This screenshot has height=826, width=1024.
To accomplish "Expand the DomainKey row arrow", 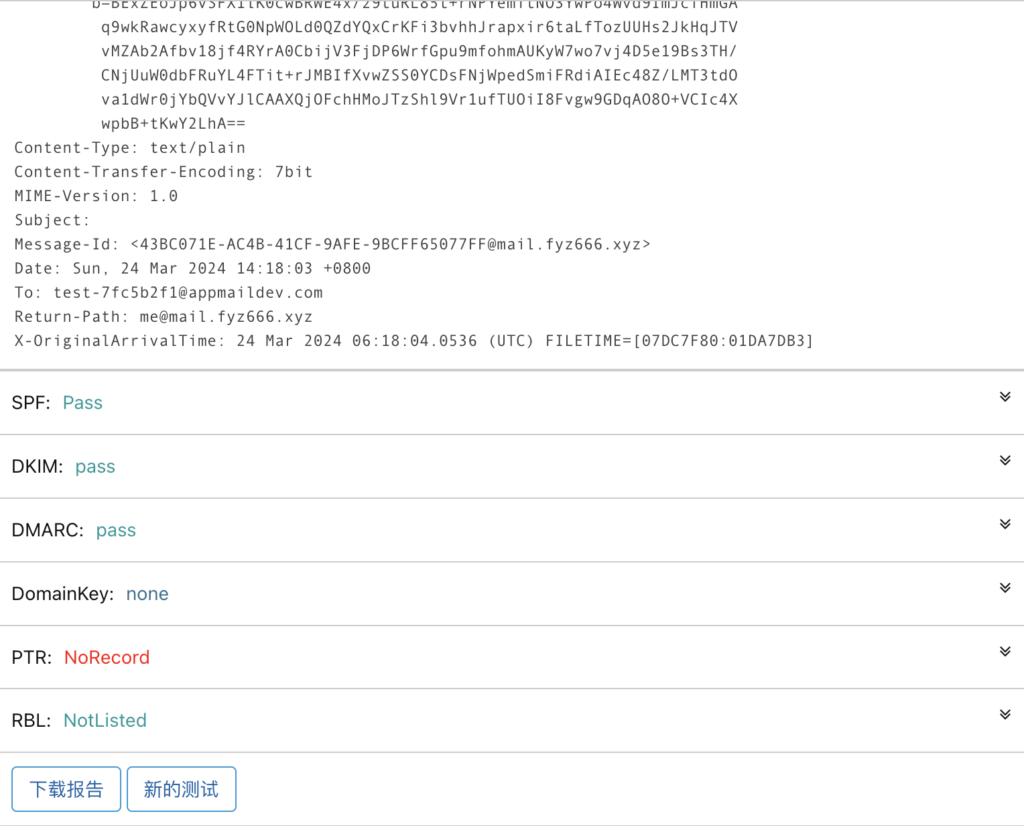I will point(1005,588).
